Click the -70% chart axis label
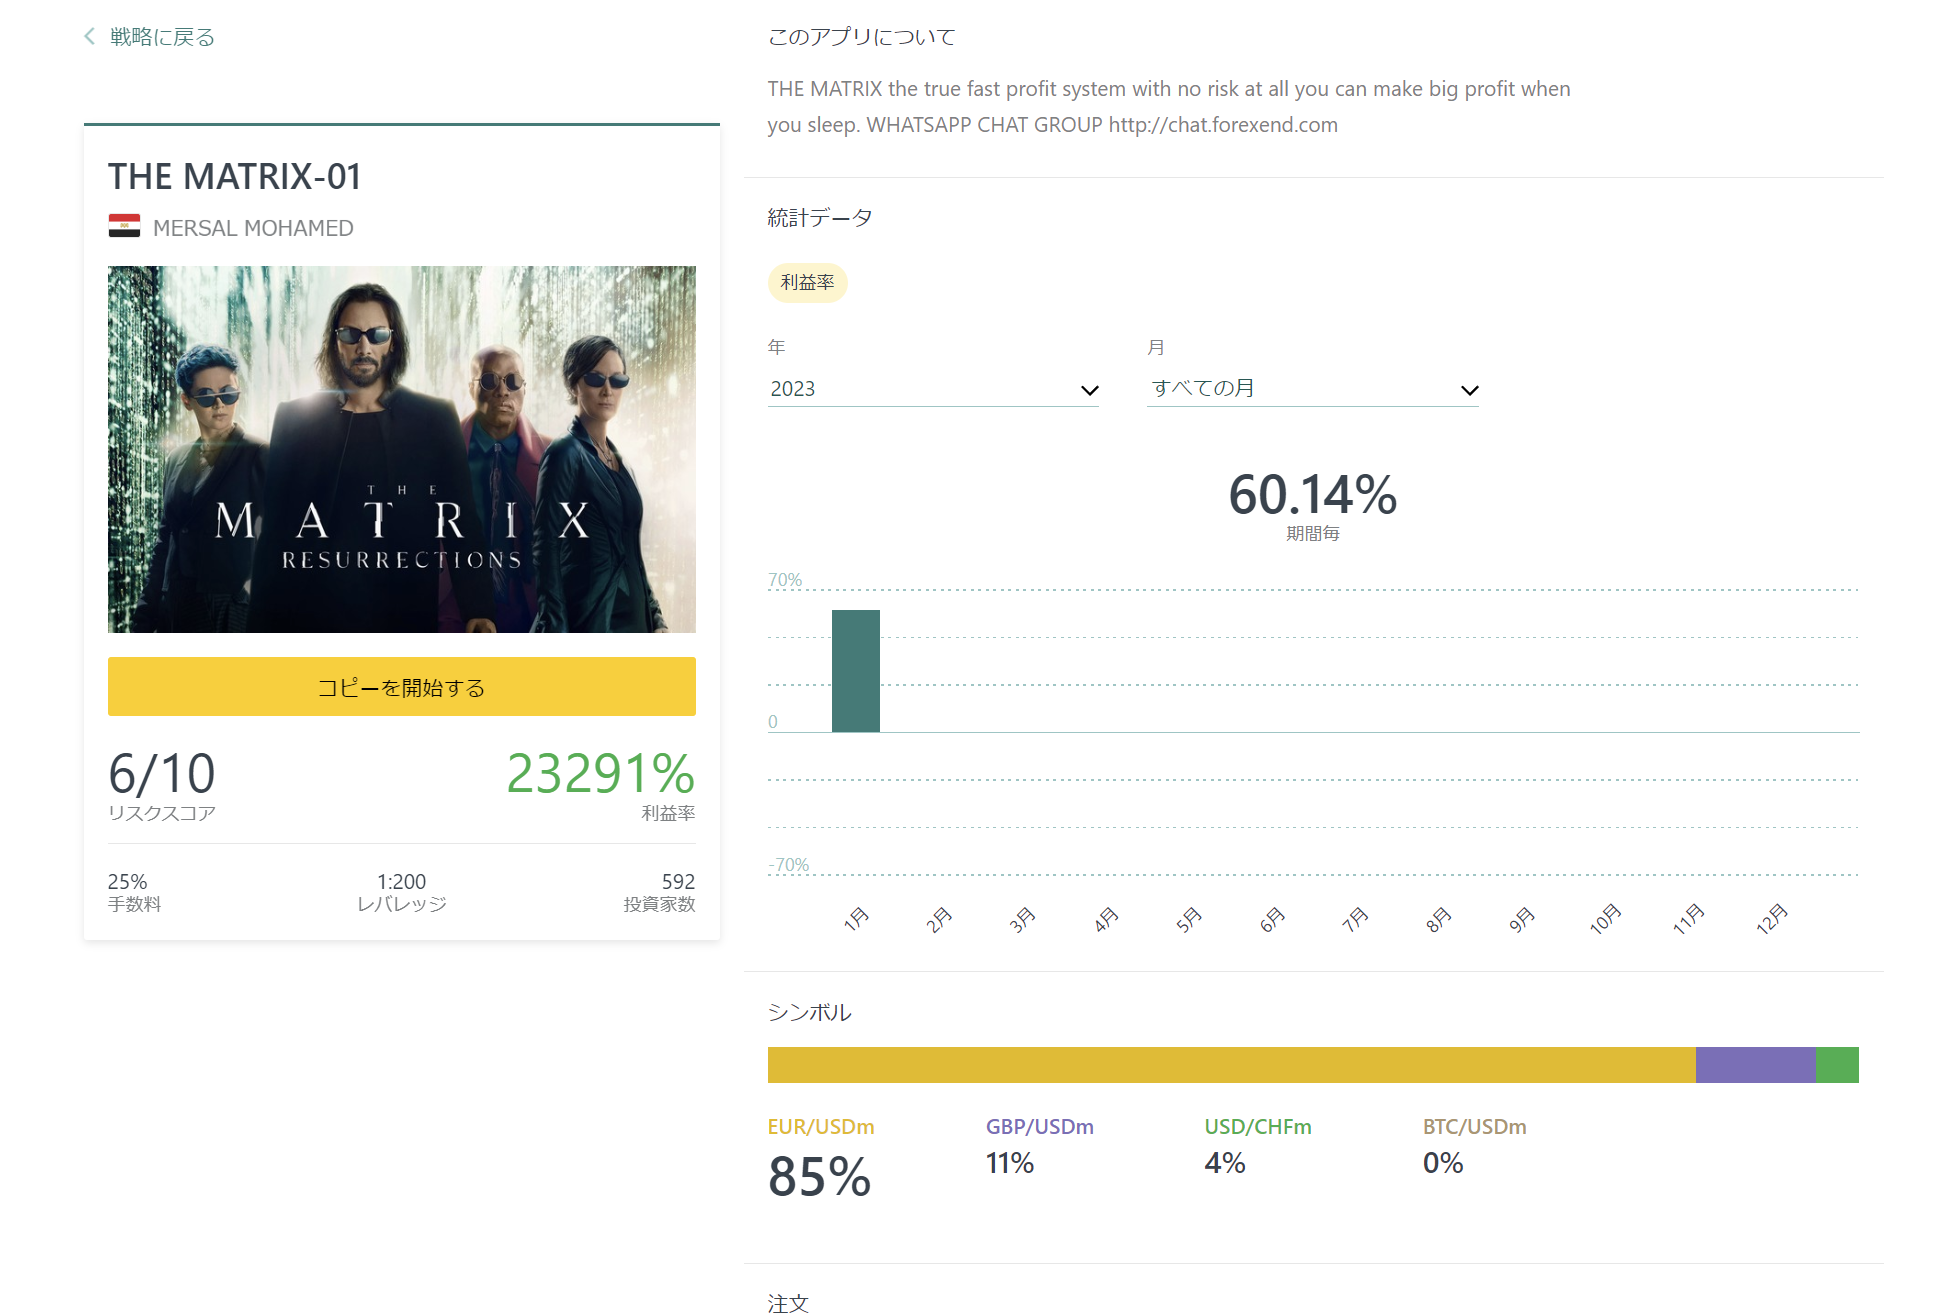Image resolution: width=1952 pixels, height=1313 pixels. (x=789, y=865)
